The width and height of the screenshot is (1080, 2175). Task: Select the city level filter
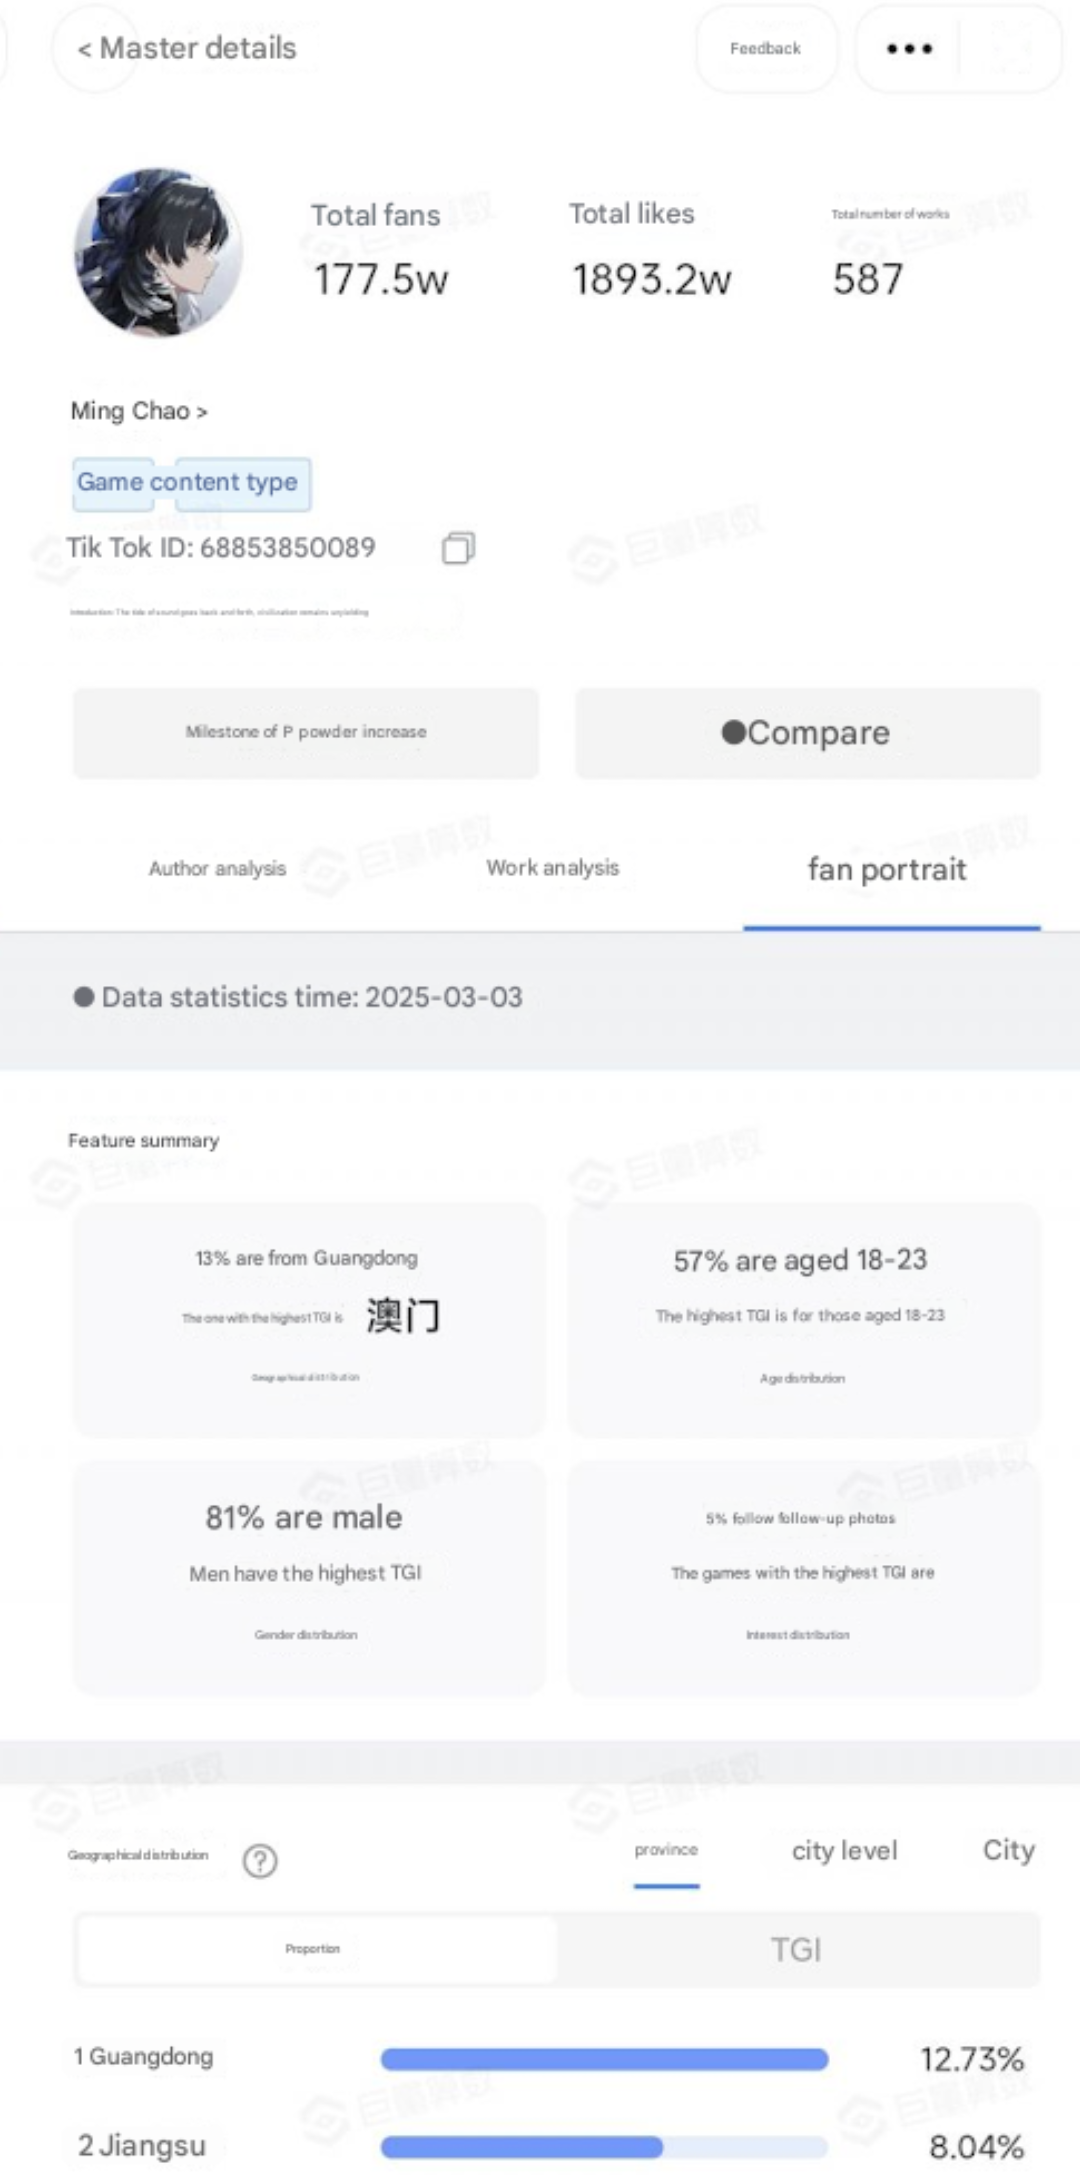coord(845,1850)
